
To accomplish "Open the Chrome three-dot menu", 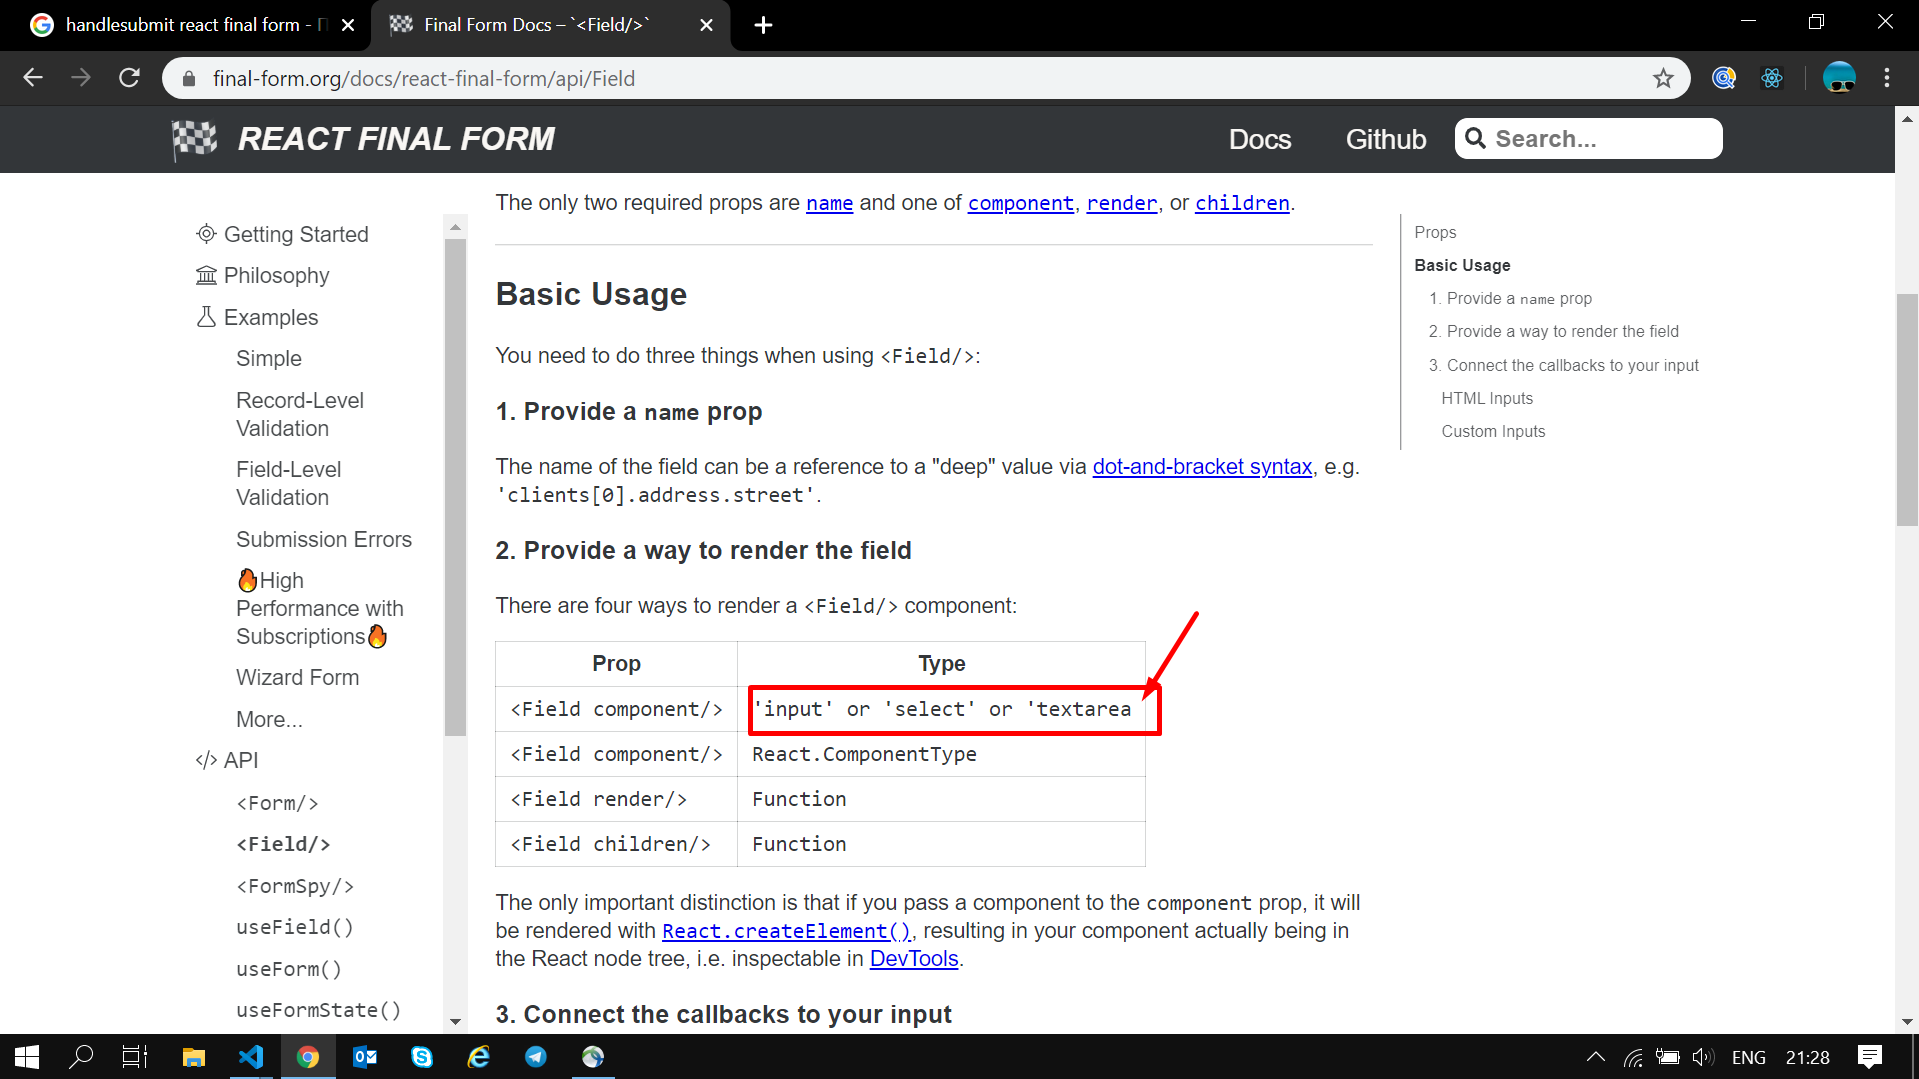I will click(x=1887, y=78).
